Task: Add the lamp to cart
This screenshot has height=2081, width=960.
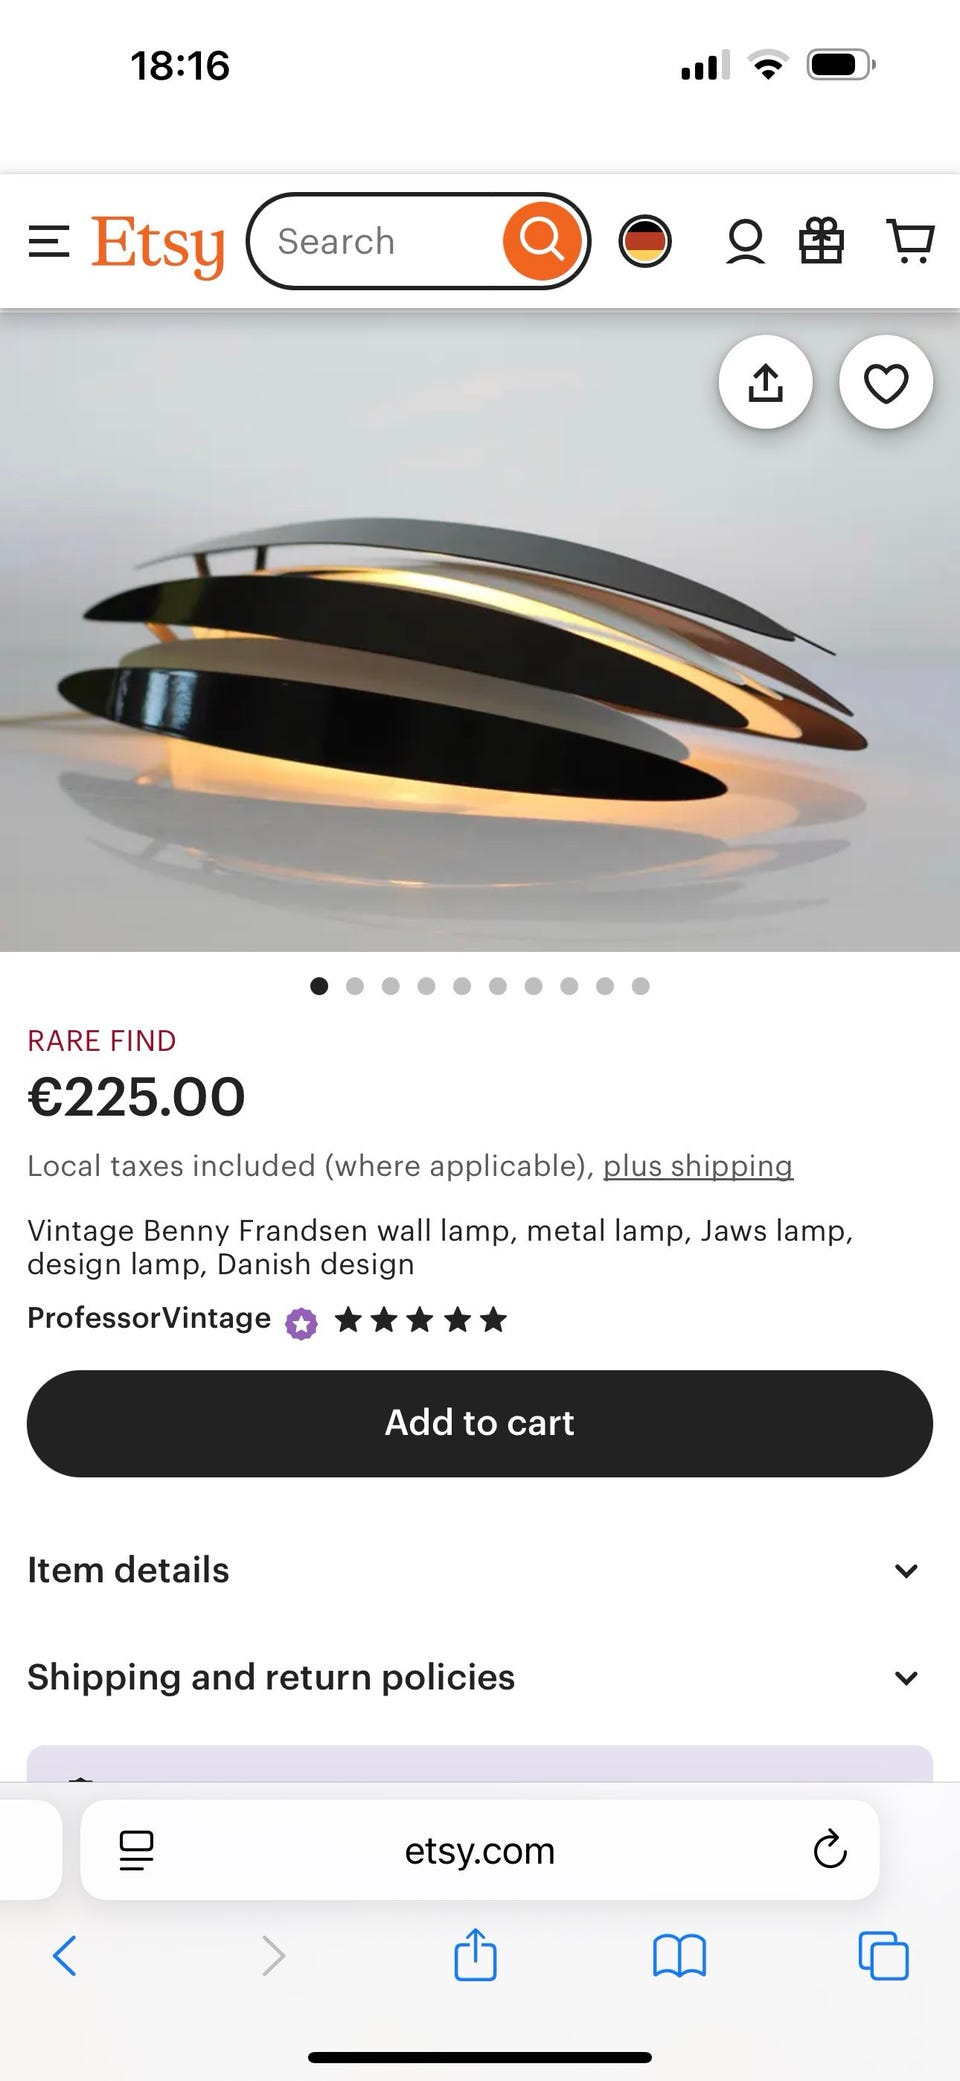Action: [x=480, y=1423]
